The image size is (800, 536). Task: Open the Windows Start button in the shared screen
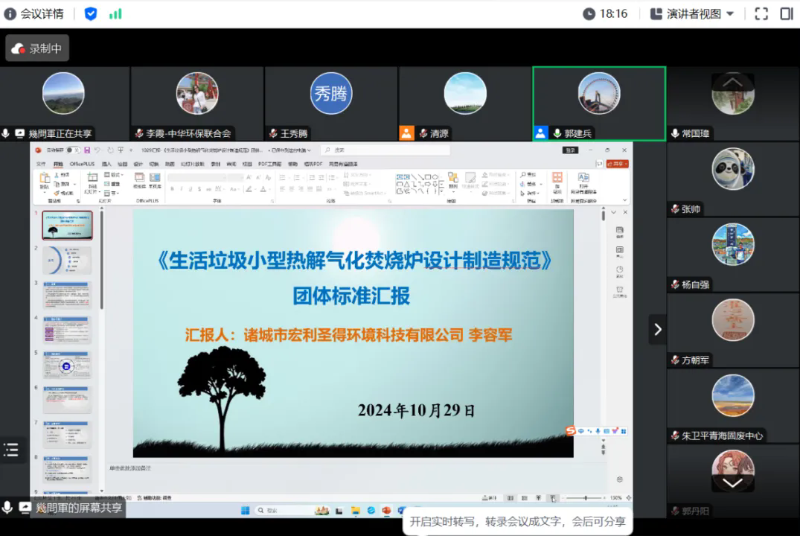241,510
